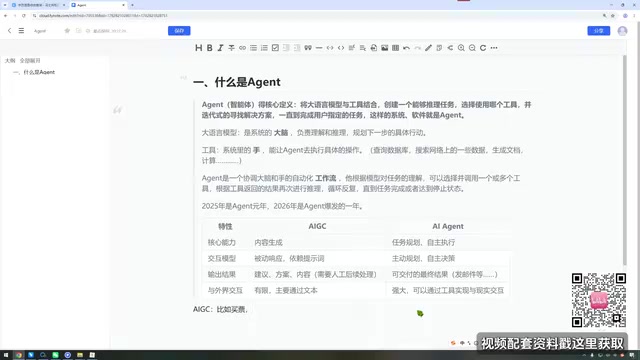The width and height of the screenshot is (640, 360).
Task: Zoom in with the magnifier plus icon
Action: (x=461, y=48)
